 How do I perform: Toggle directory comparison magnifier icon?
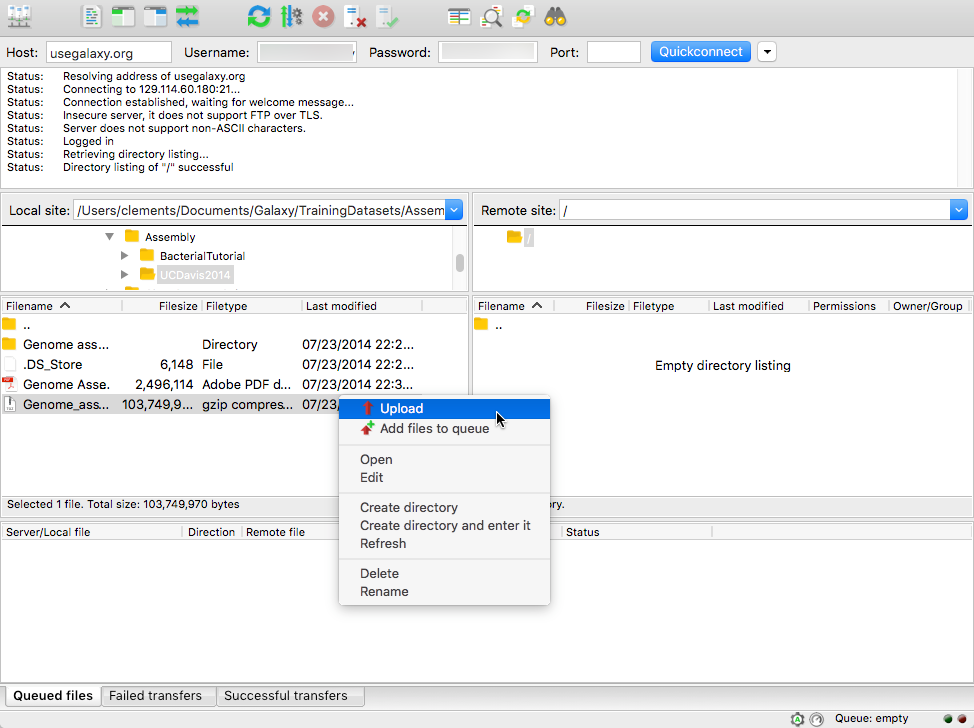[491, 17]
